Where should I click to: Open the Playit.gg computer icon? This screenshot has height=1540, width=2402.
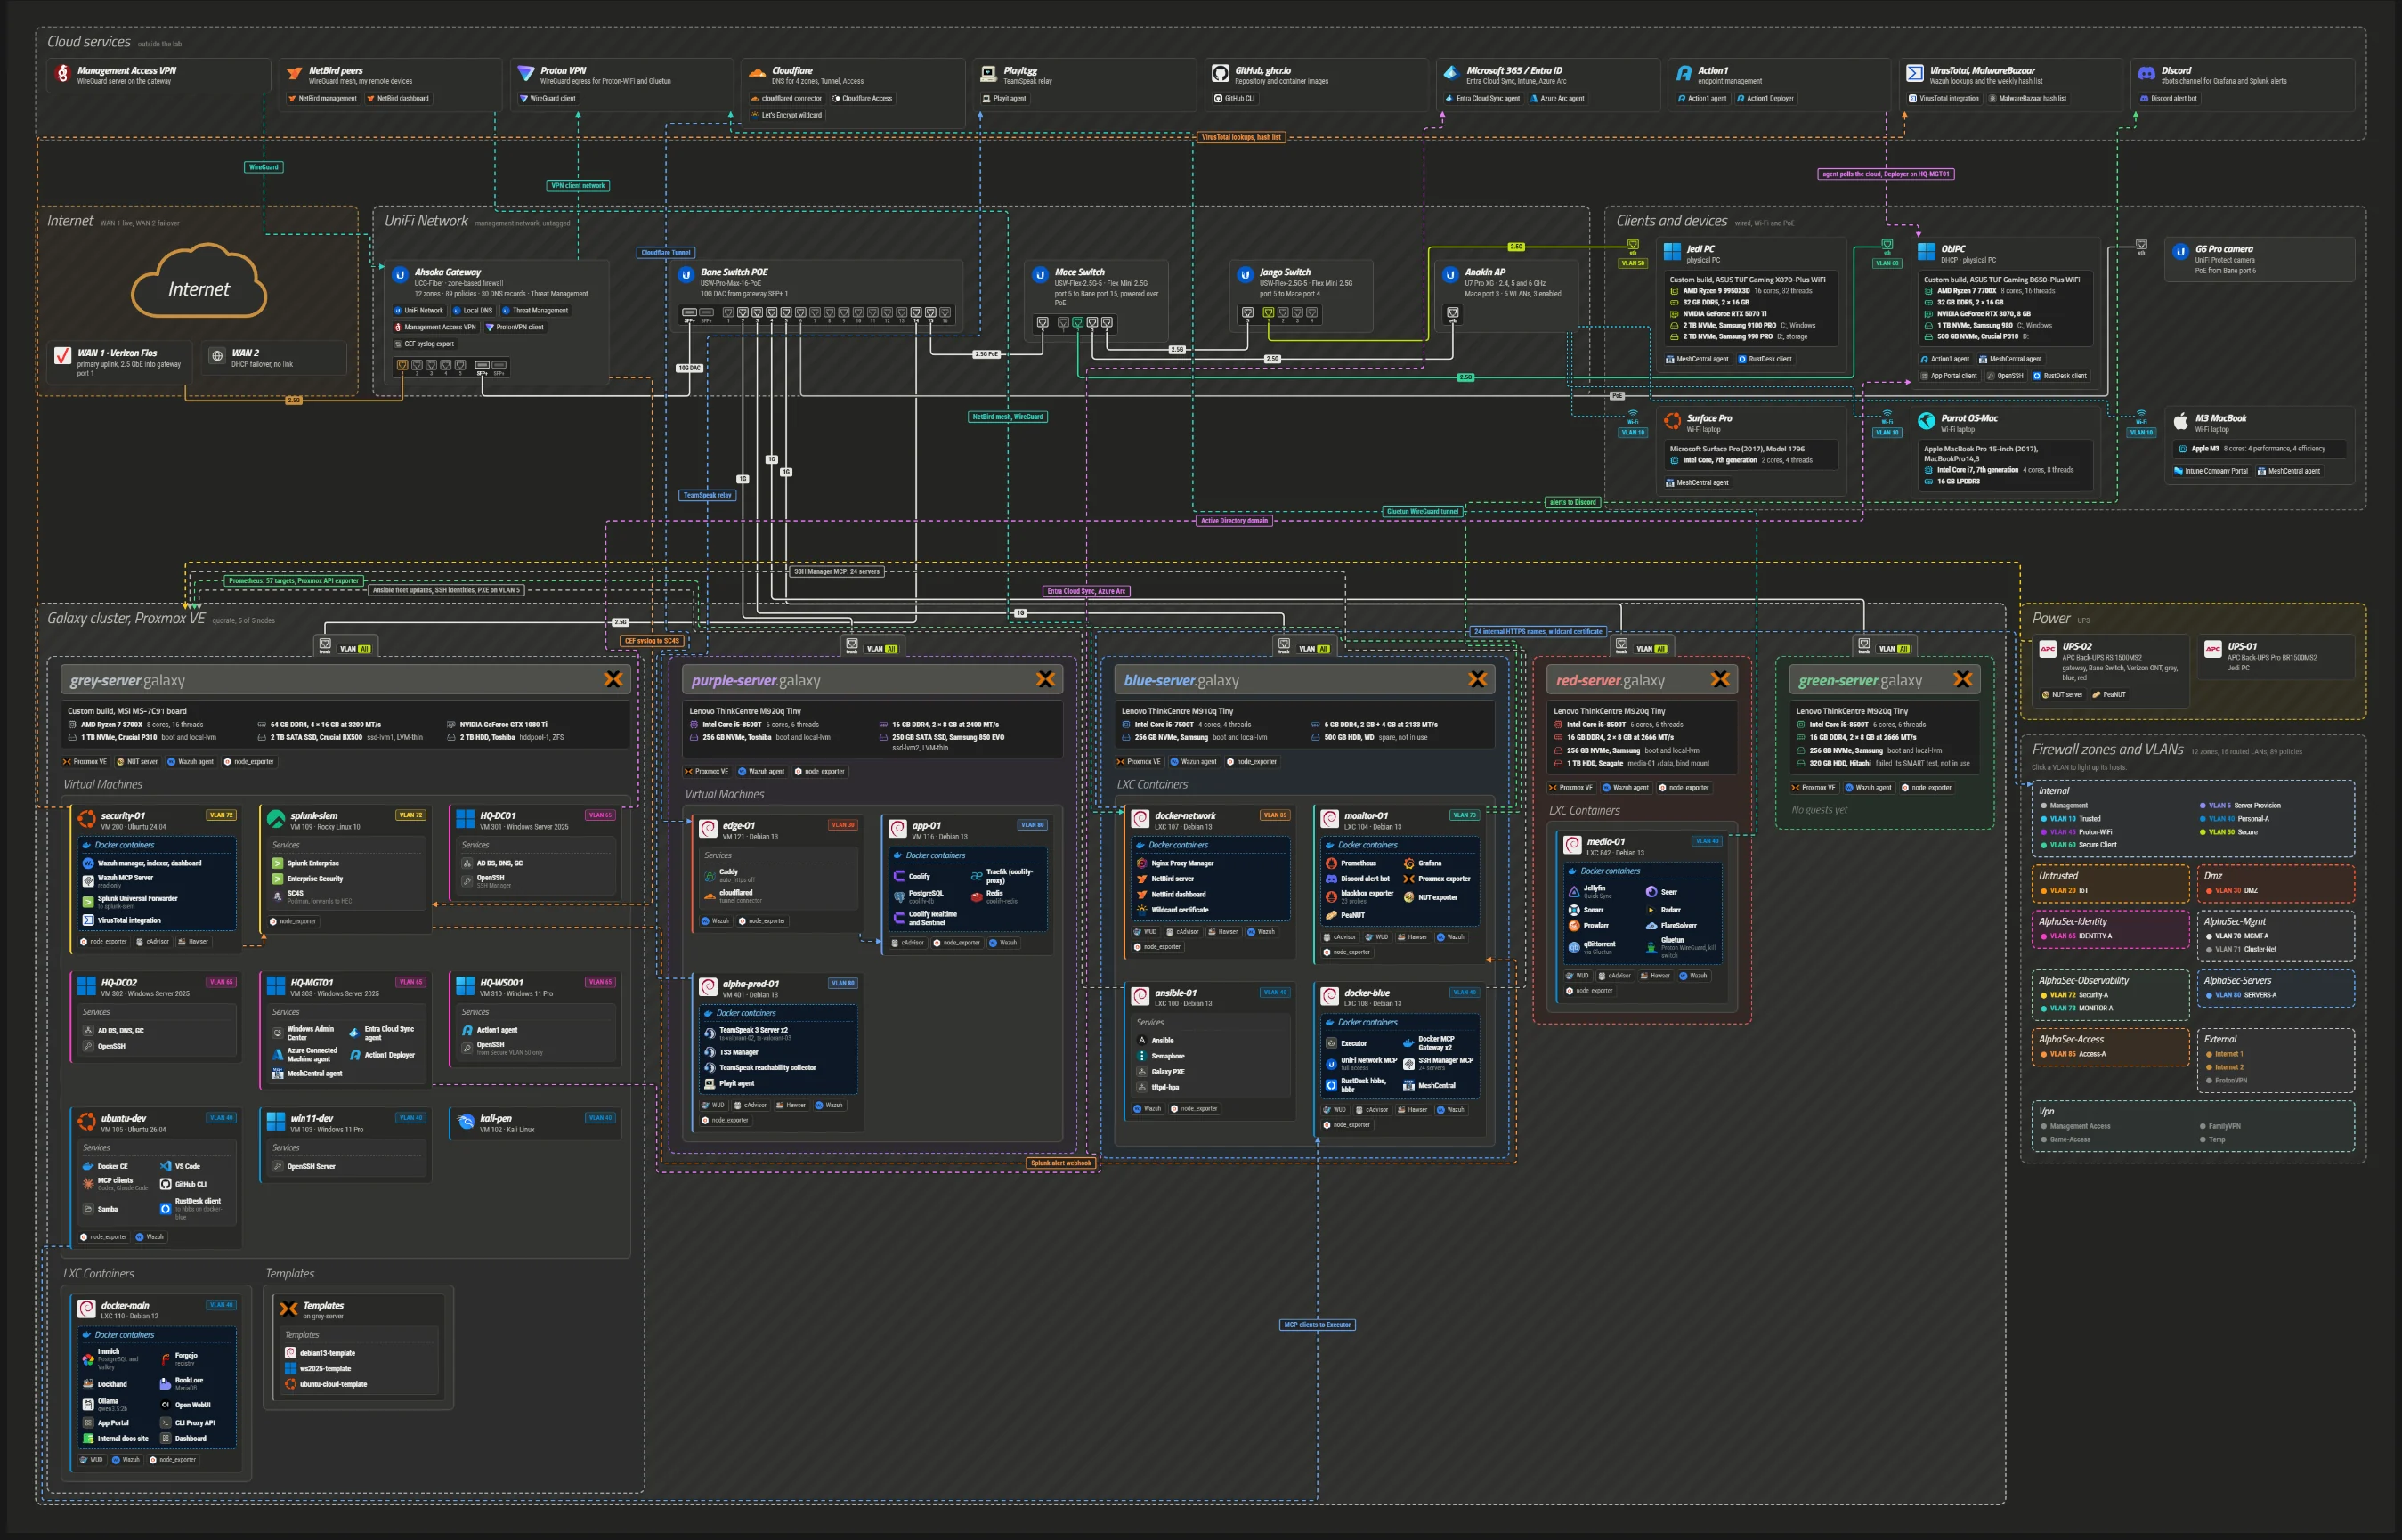click(x=988, y=74)
